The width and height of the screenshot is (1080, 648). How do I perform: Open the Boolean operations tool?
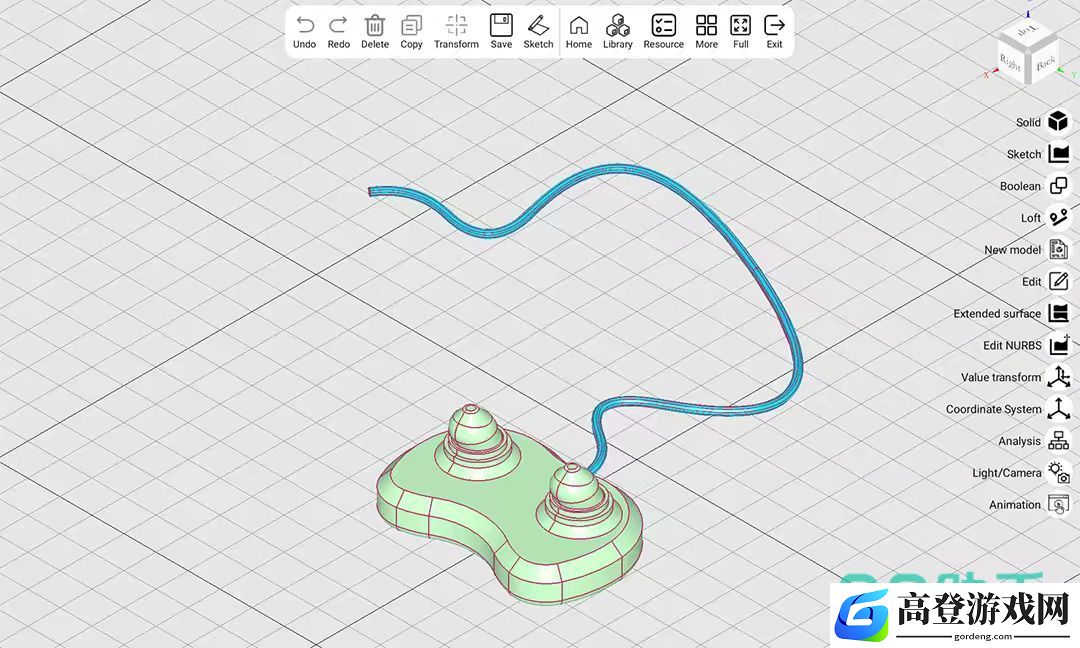1058,186
